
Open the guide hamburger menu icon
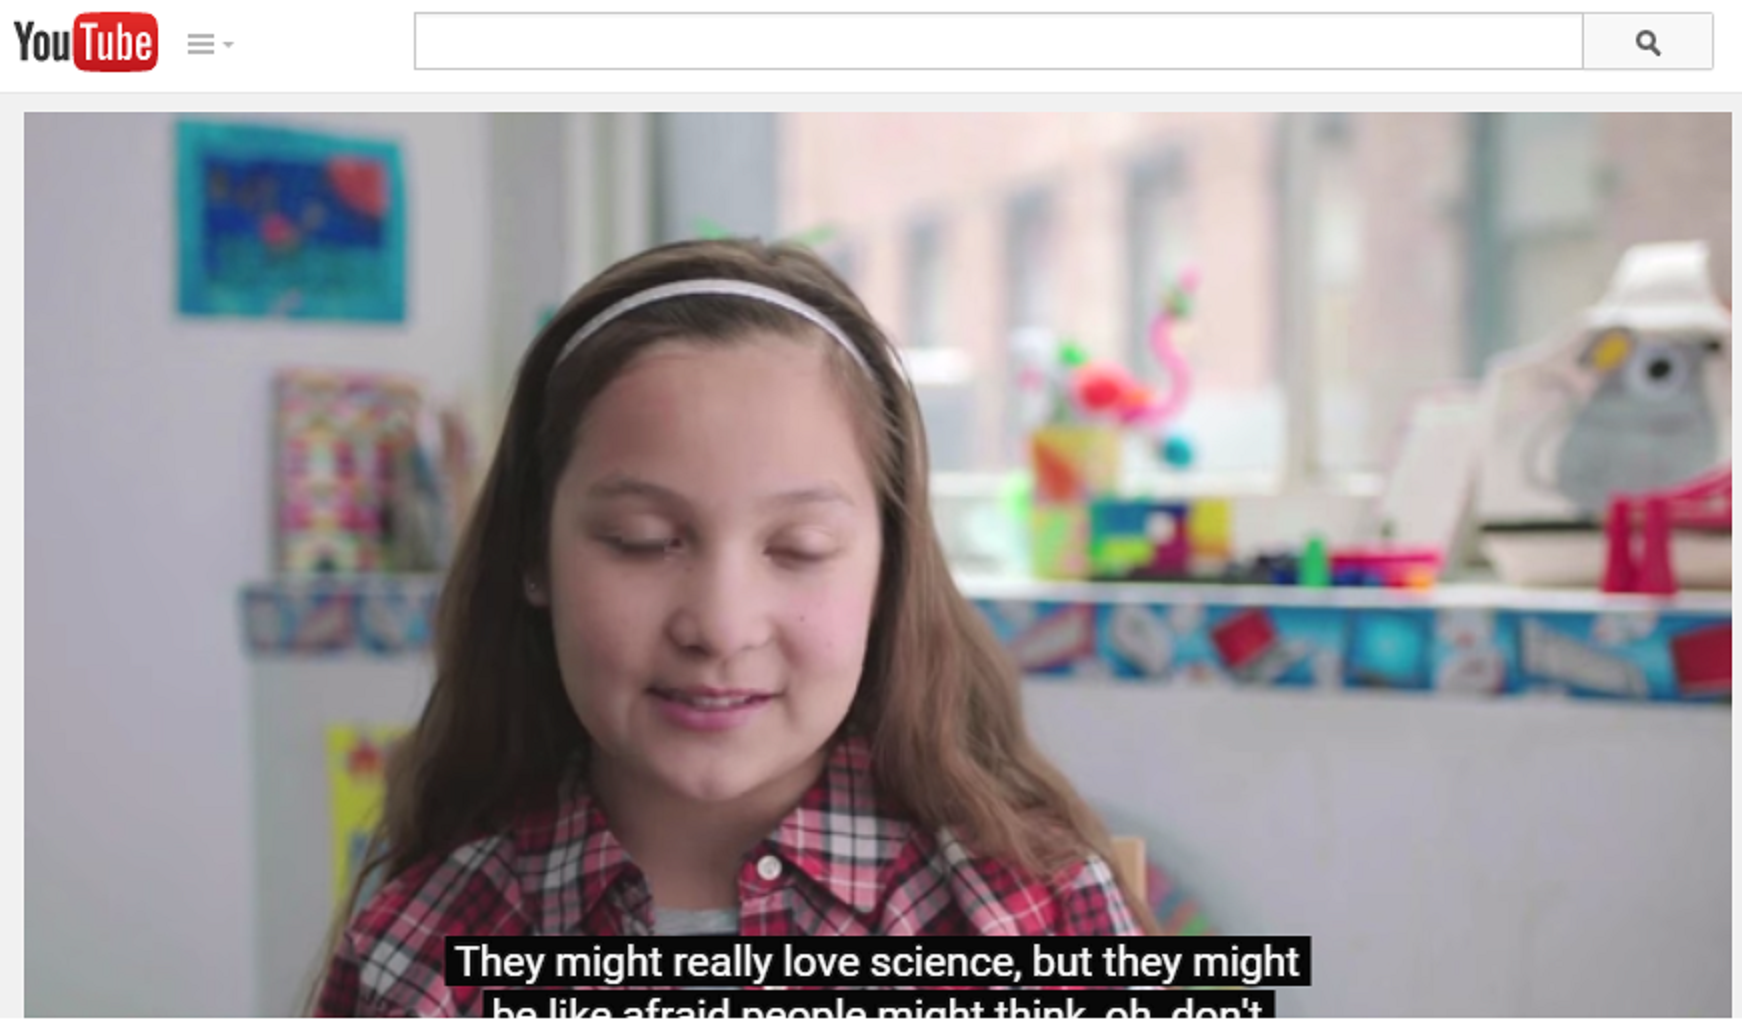point(200,44)
